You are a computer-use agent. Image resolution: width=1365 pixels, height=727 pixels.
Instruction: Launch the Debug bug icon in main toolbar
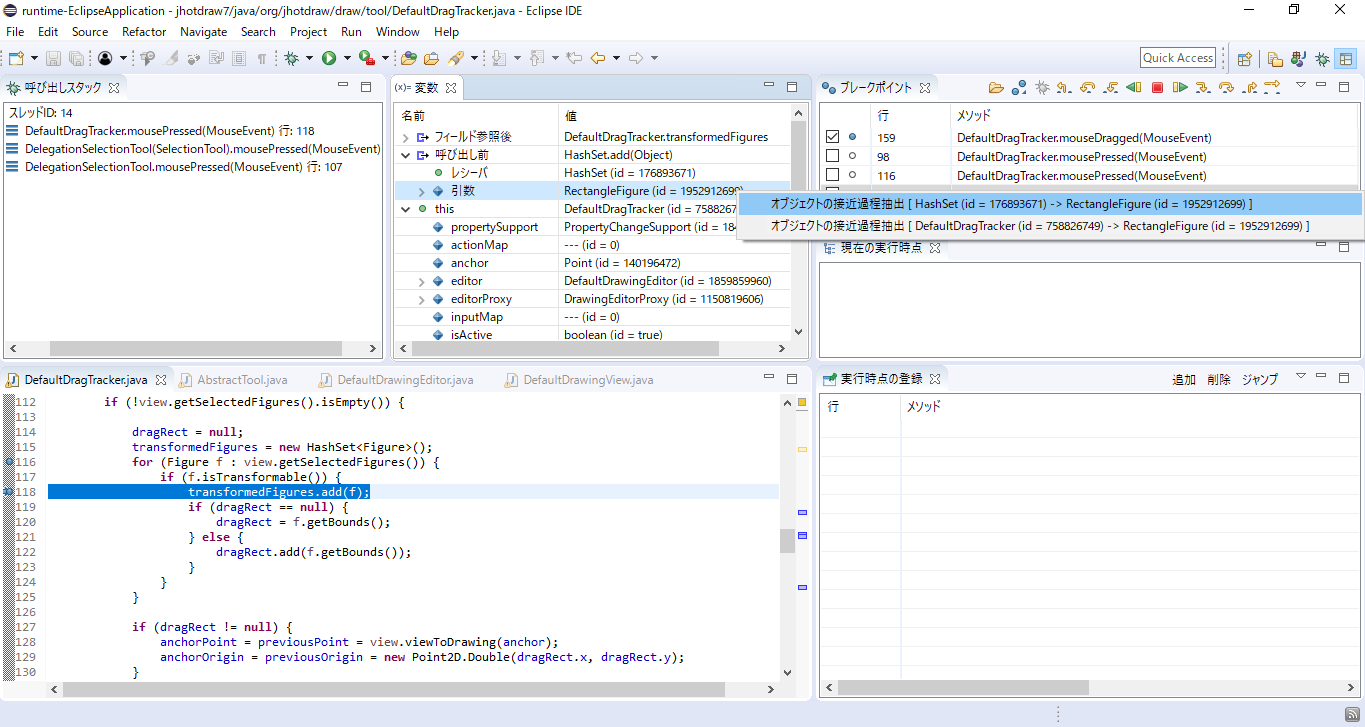[292, 58]
